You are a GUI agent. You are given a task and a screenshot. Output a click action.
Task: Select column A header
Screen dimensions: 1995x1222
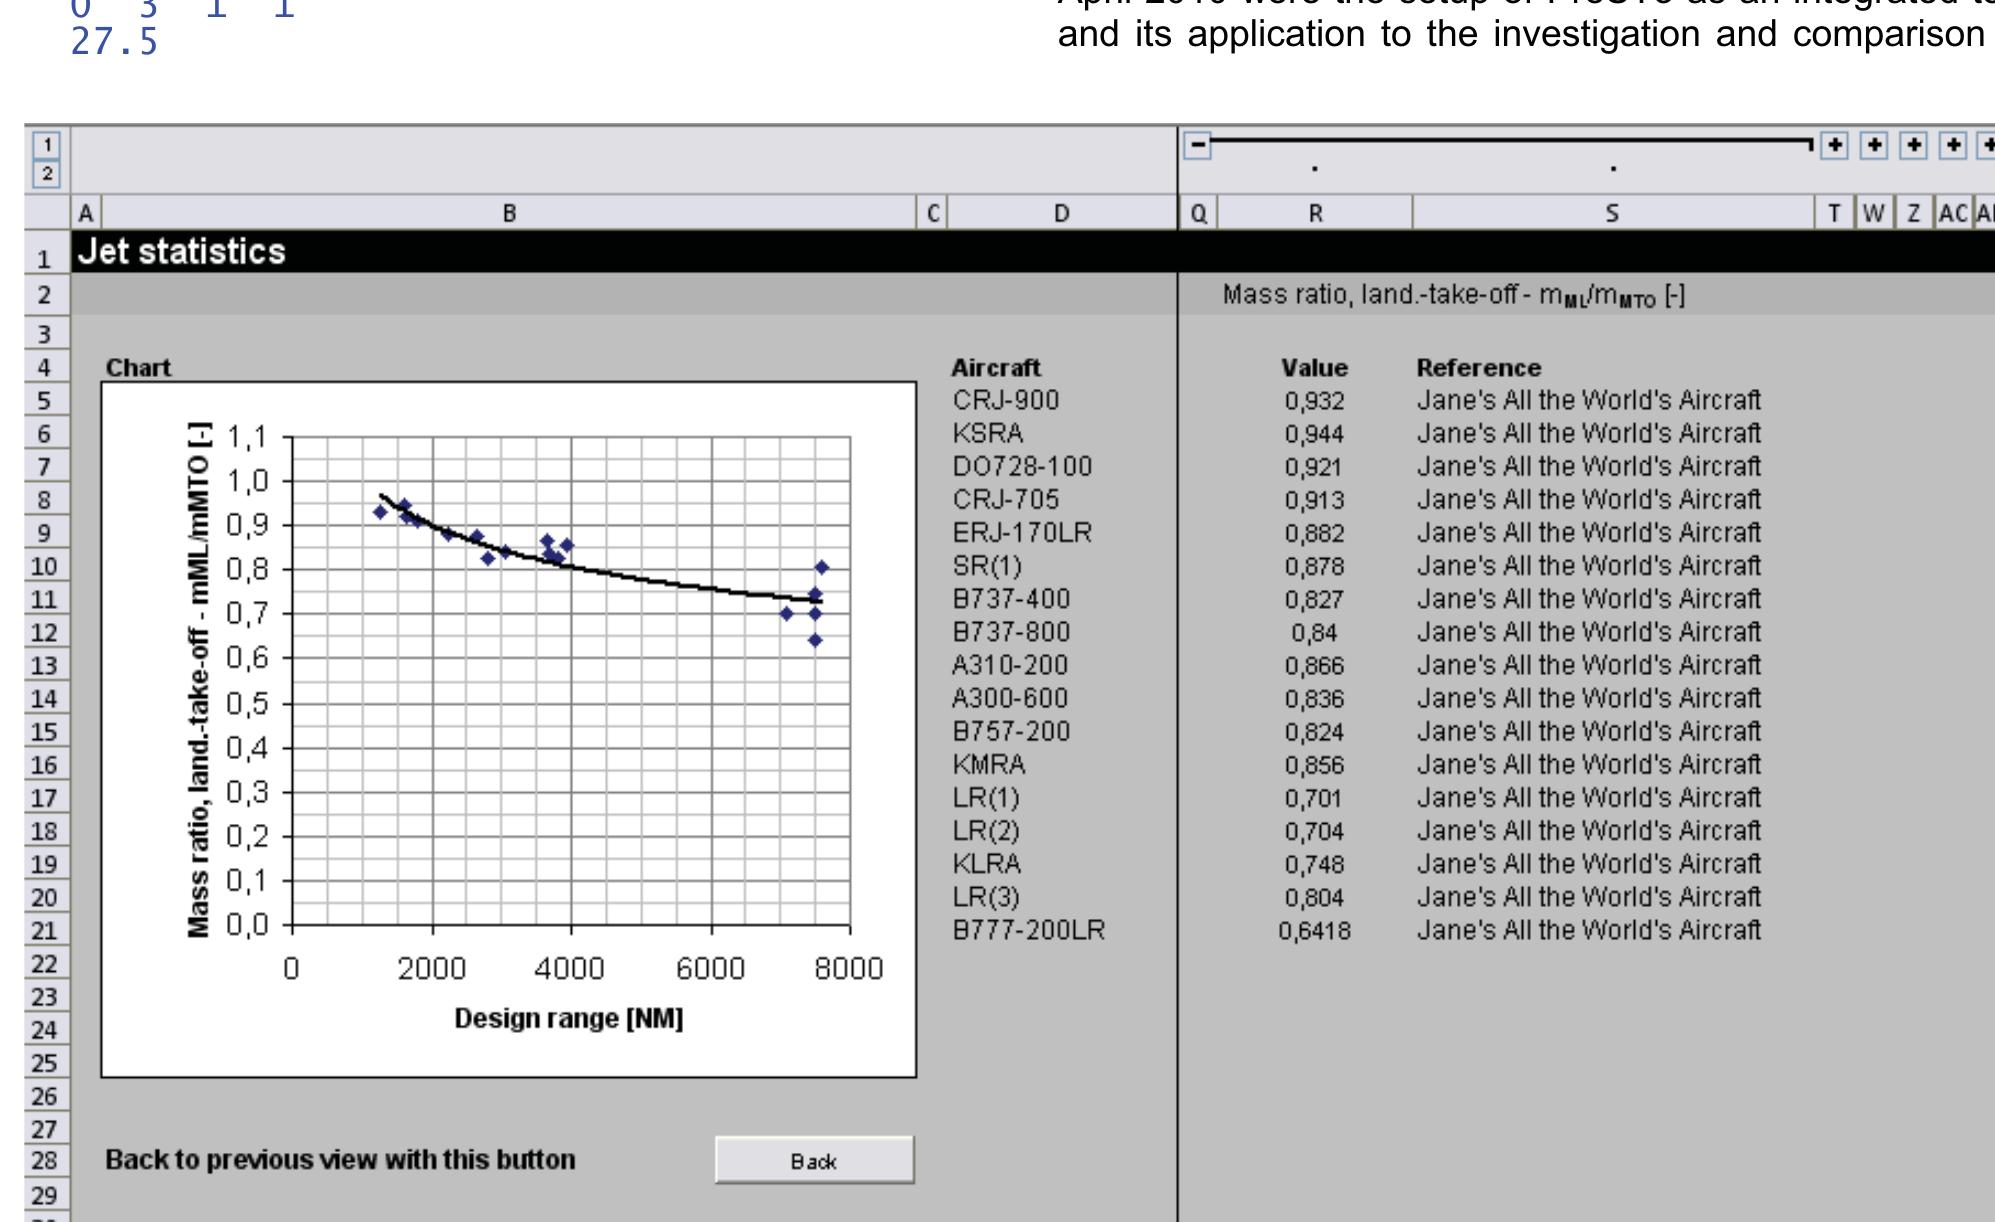click(86, 213)
